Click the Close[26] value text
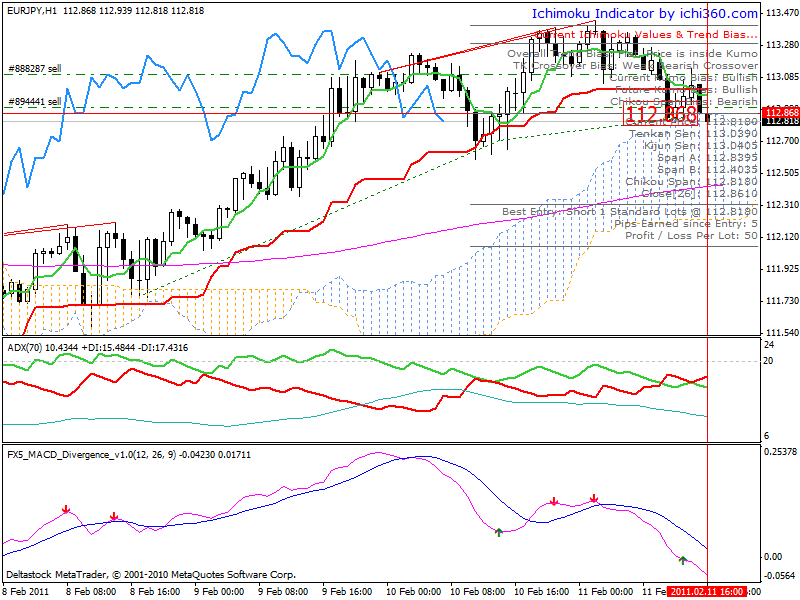Image resolution: width=800 pixels, height=600 pixels. [699, 194]
